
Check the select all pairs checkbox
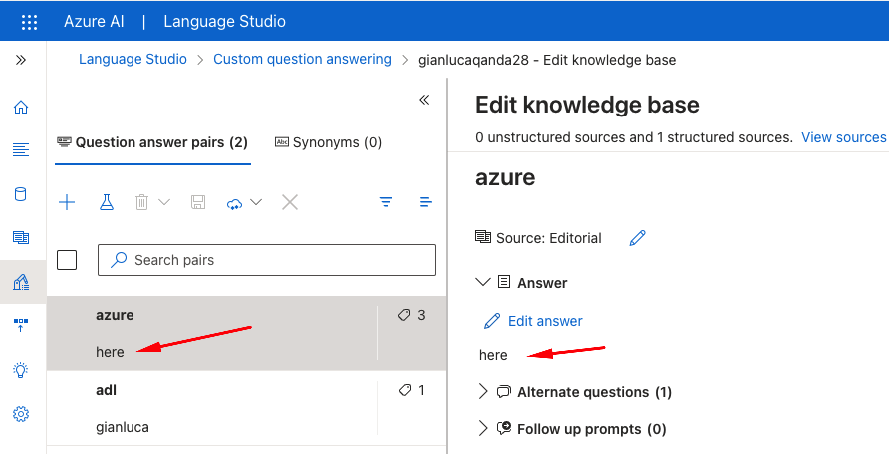[67, 260]
